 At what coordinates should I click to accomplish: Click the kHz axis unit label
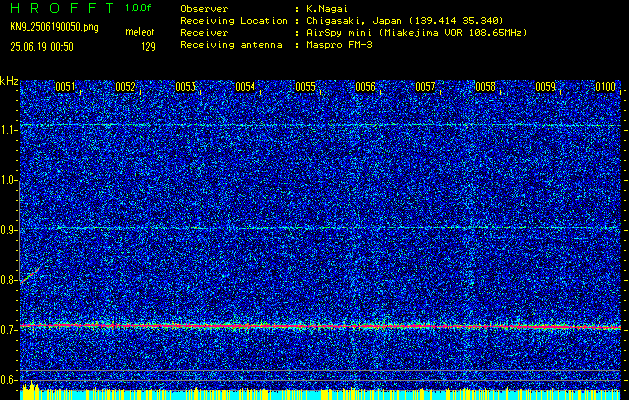tap(9, 81)
